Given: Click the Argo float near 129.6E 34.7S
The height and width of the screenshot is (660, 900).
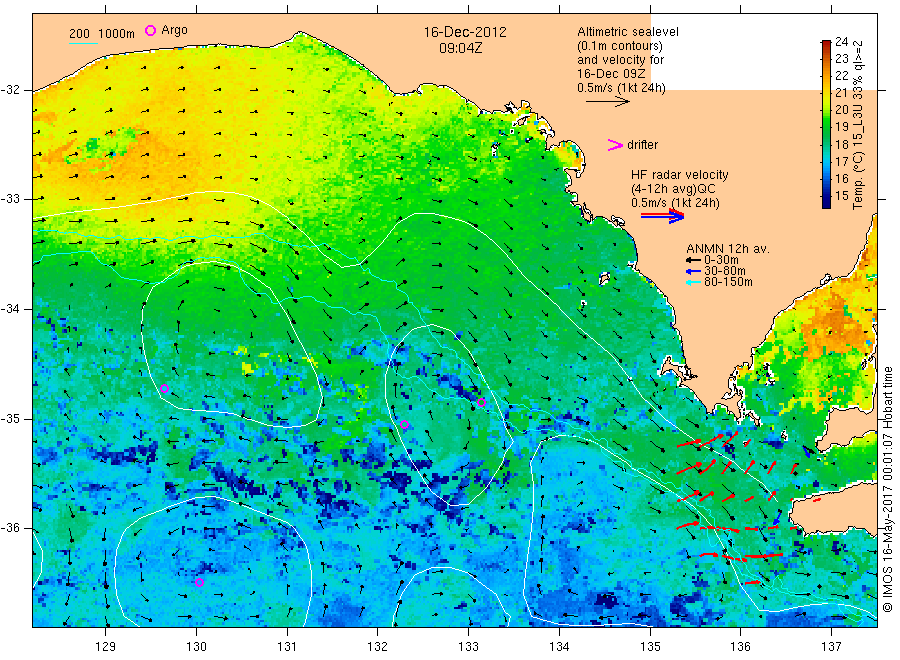Looking at the screenshot, I should (164, 389).
